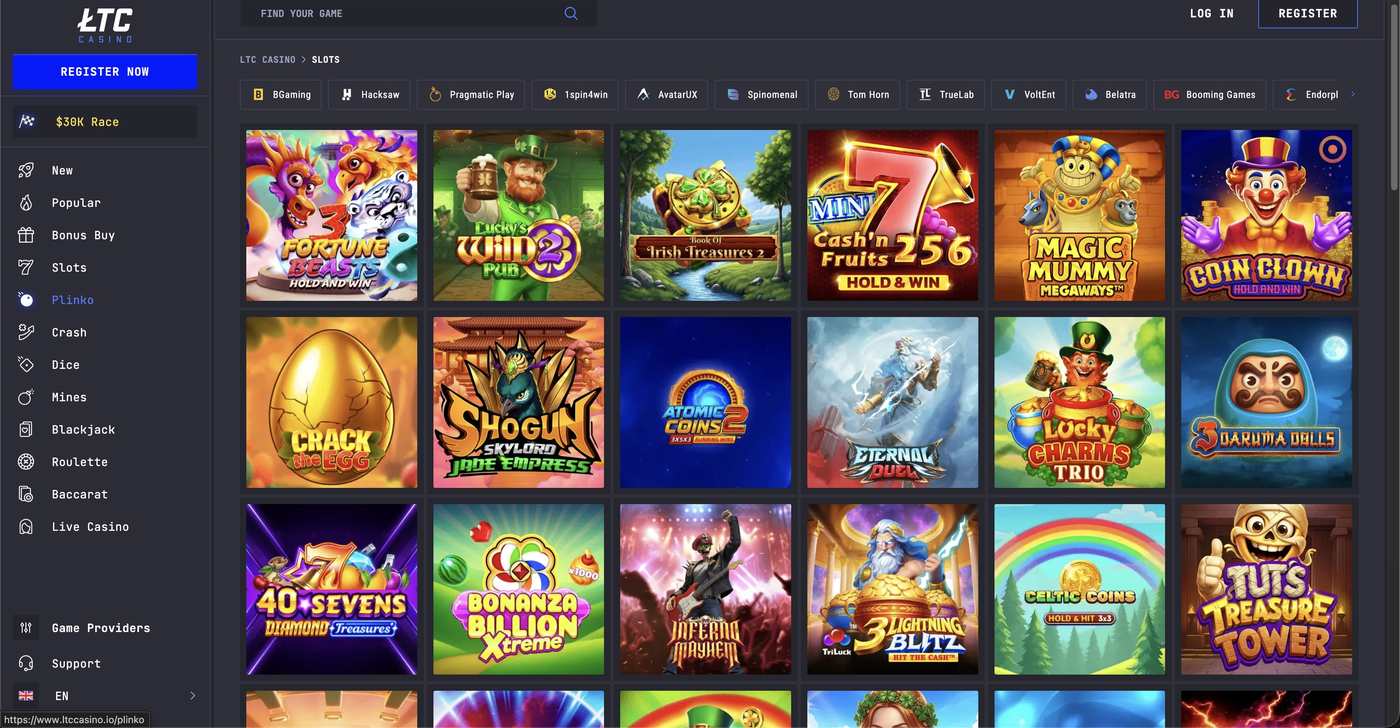Click the Blackjack cards icon
1400x728 pixels.
pyautogui.click(x=26, y=429)
